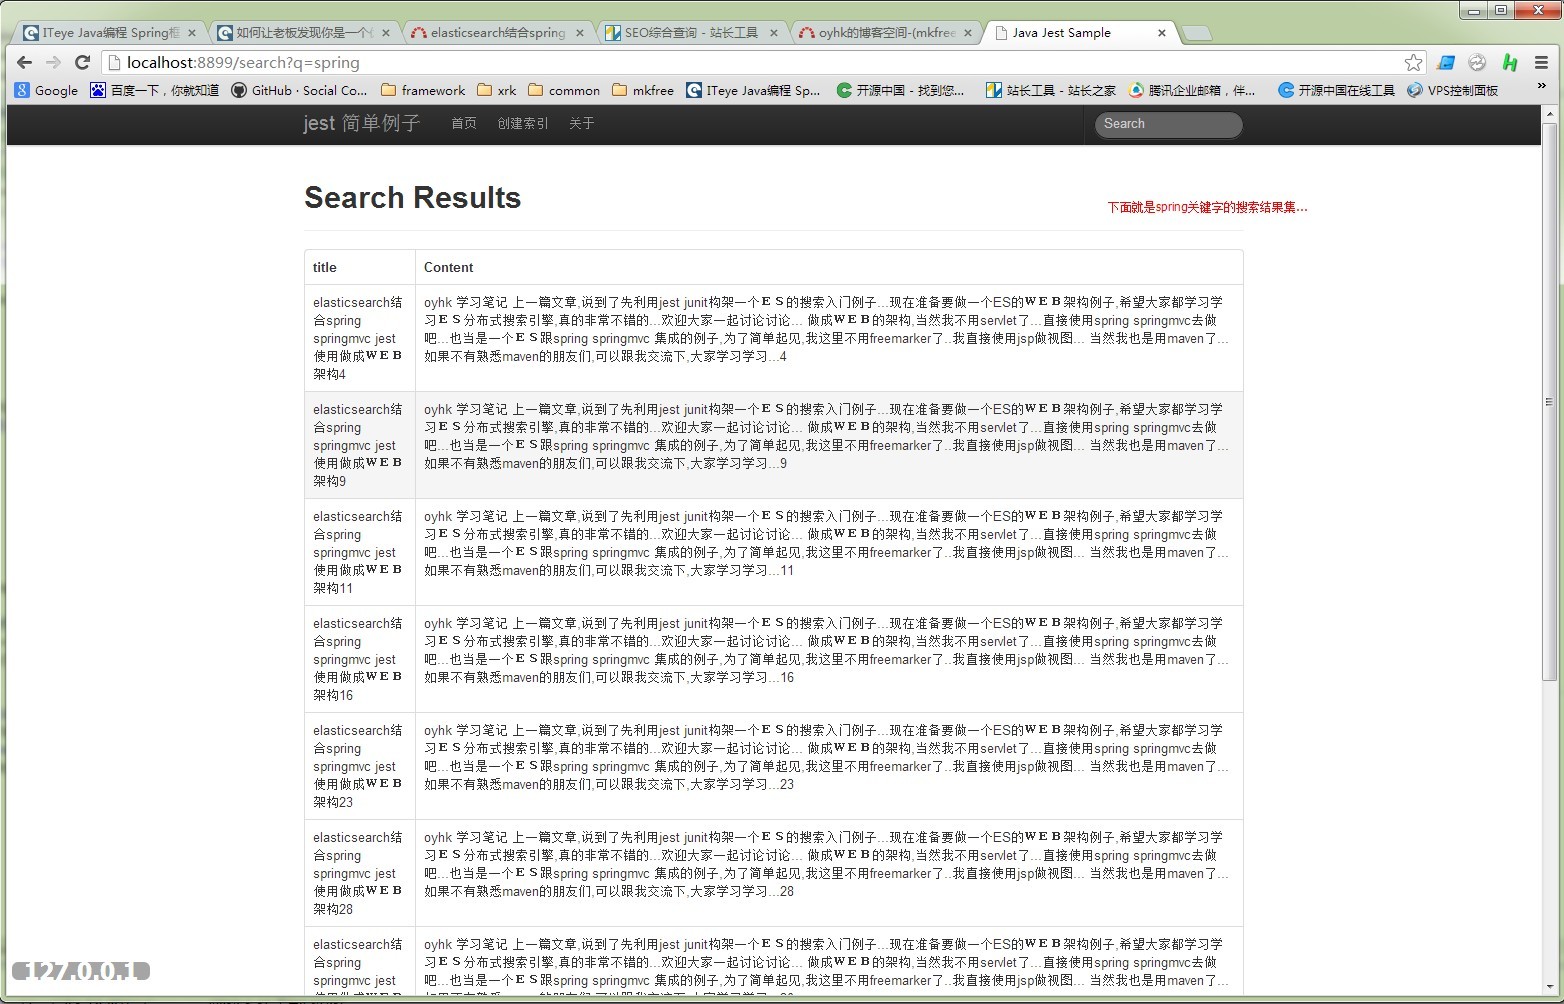Screen dimensions: 1564x1004
Task: Click the scrollbar up arrow
Action: click(x=1549, y=112)
